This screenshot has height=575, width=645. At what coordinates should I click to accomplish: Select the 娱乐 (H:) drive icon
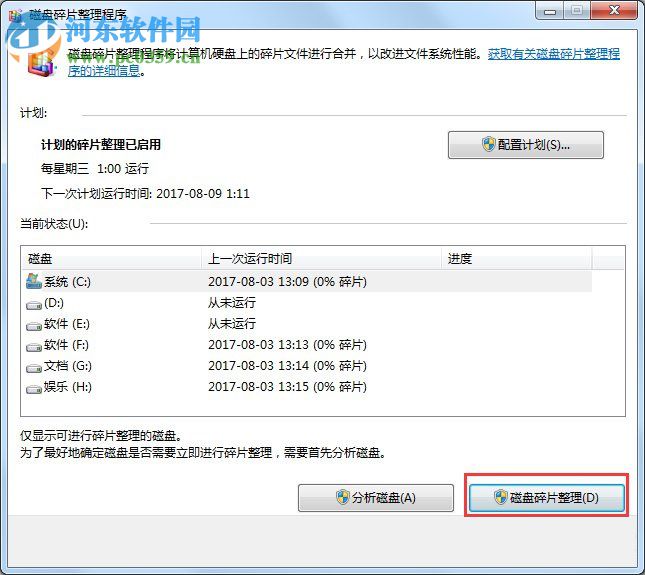(34, 389)
